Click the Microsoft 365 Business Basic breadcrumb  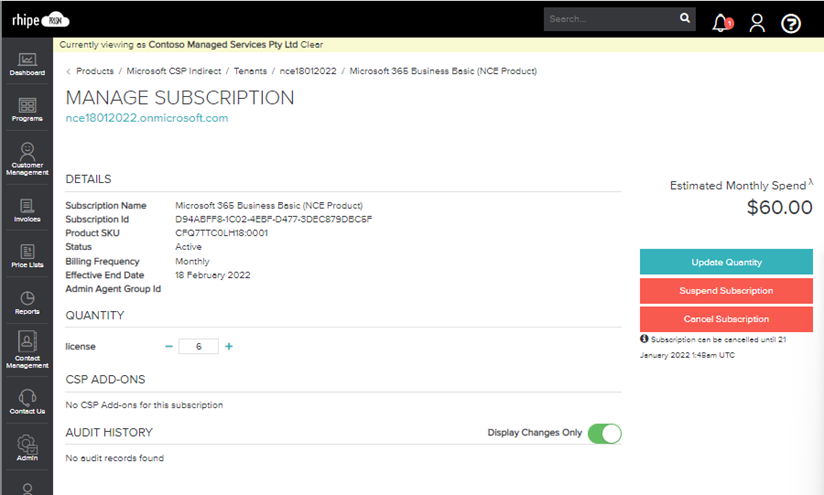point(443,71)
